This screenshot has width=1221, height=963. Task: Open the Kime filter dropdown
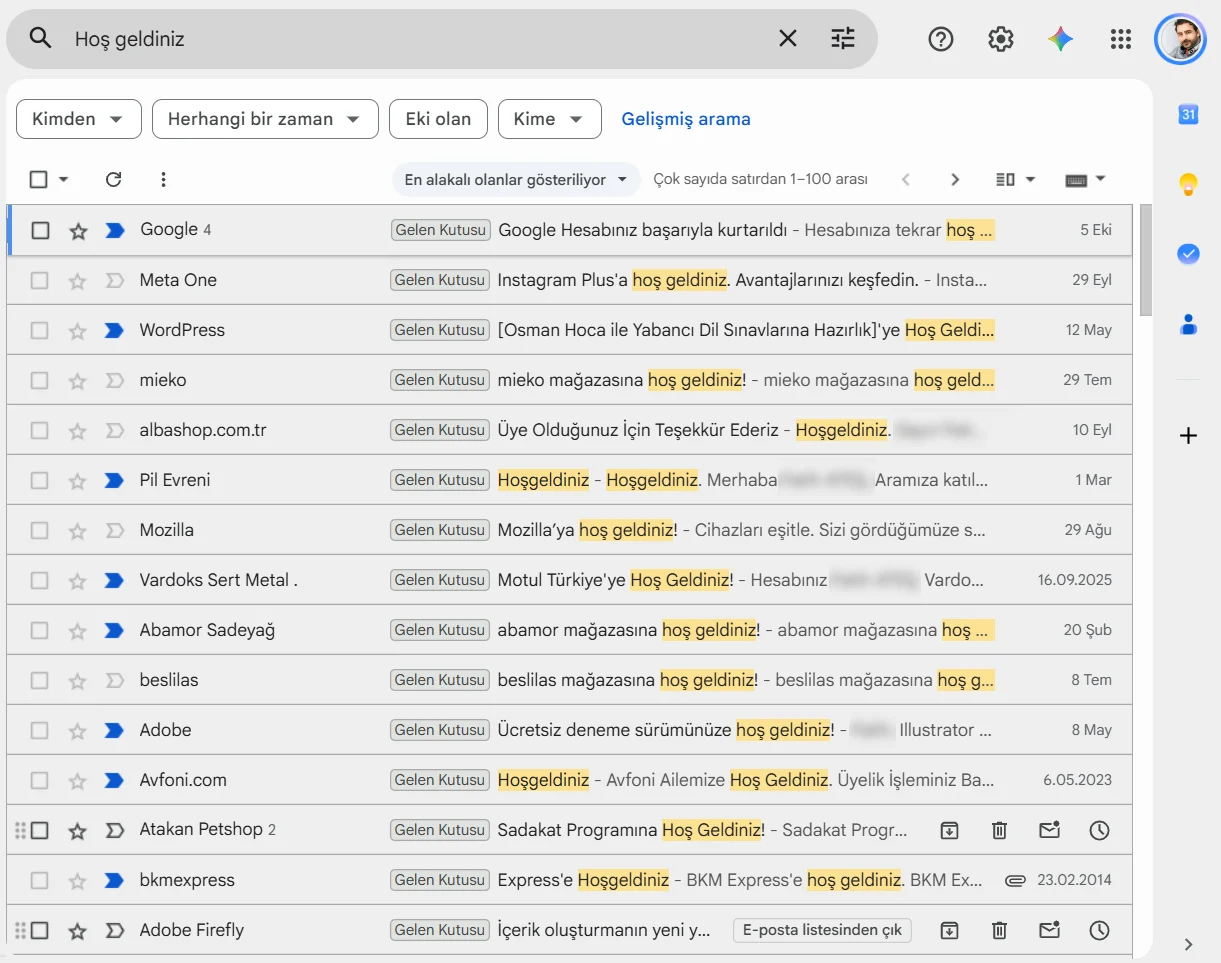pyautogui.click(x=550, y=119)
